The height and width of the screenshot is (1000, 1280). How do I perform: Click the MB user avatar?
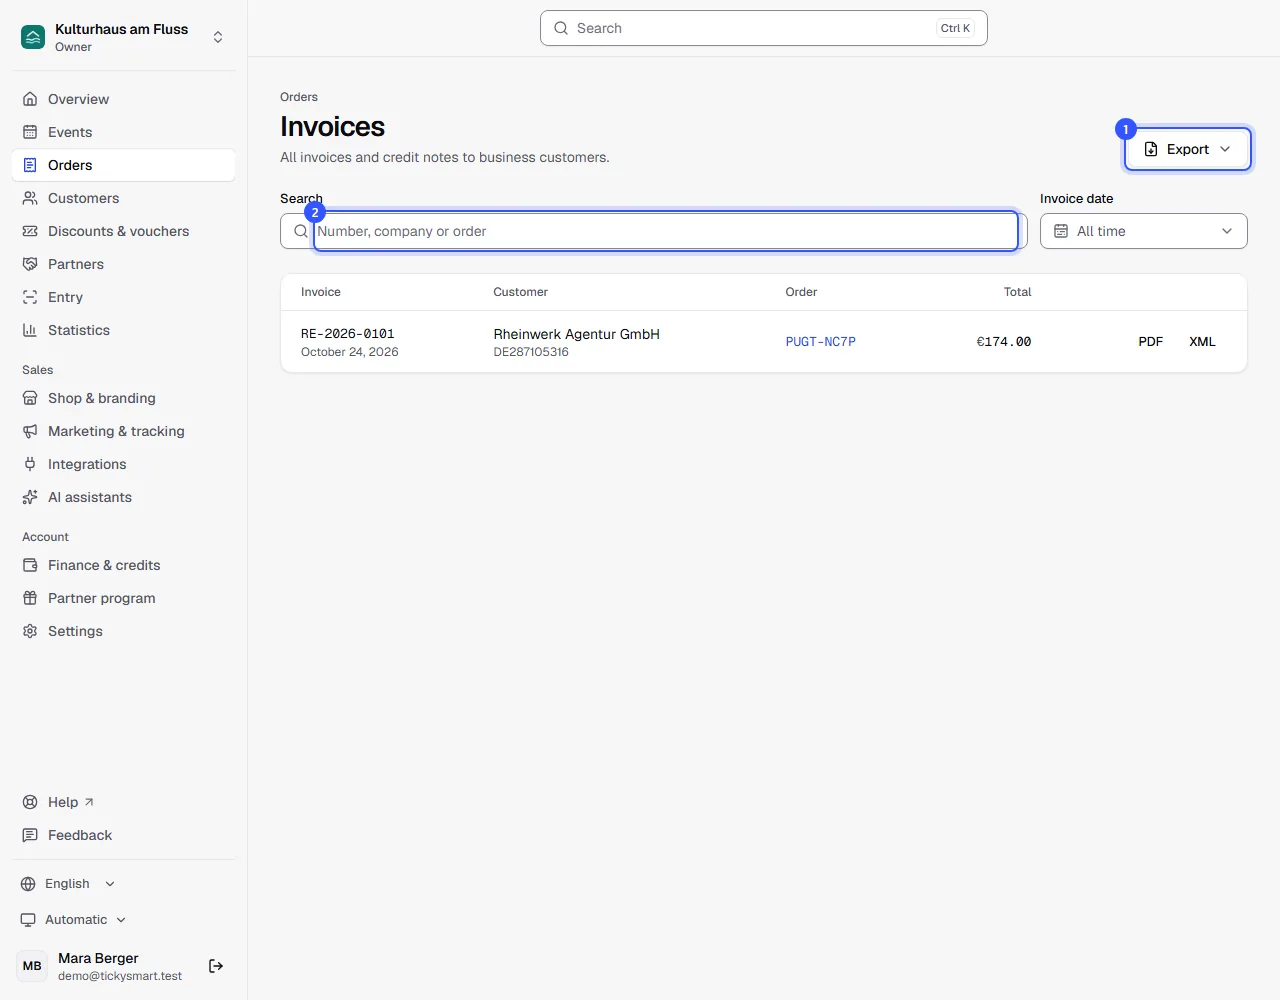pyautogui.click(x=32, y=966)
